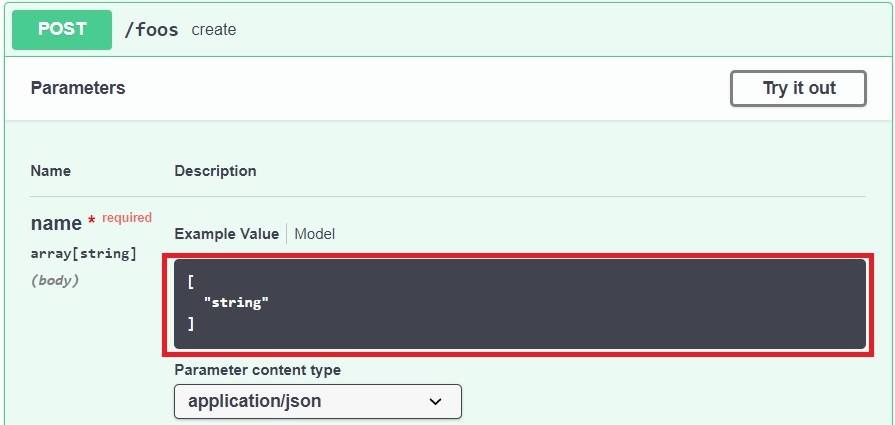Click the "Parameter content type" label

[x=257, y=370]
